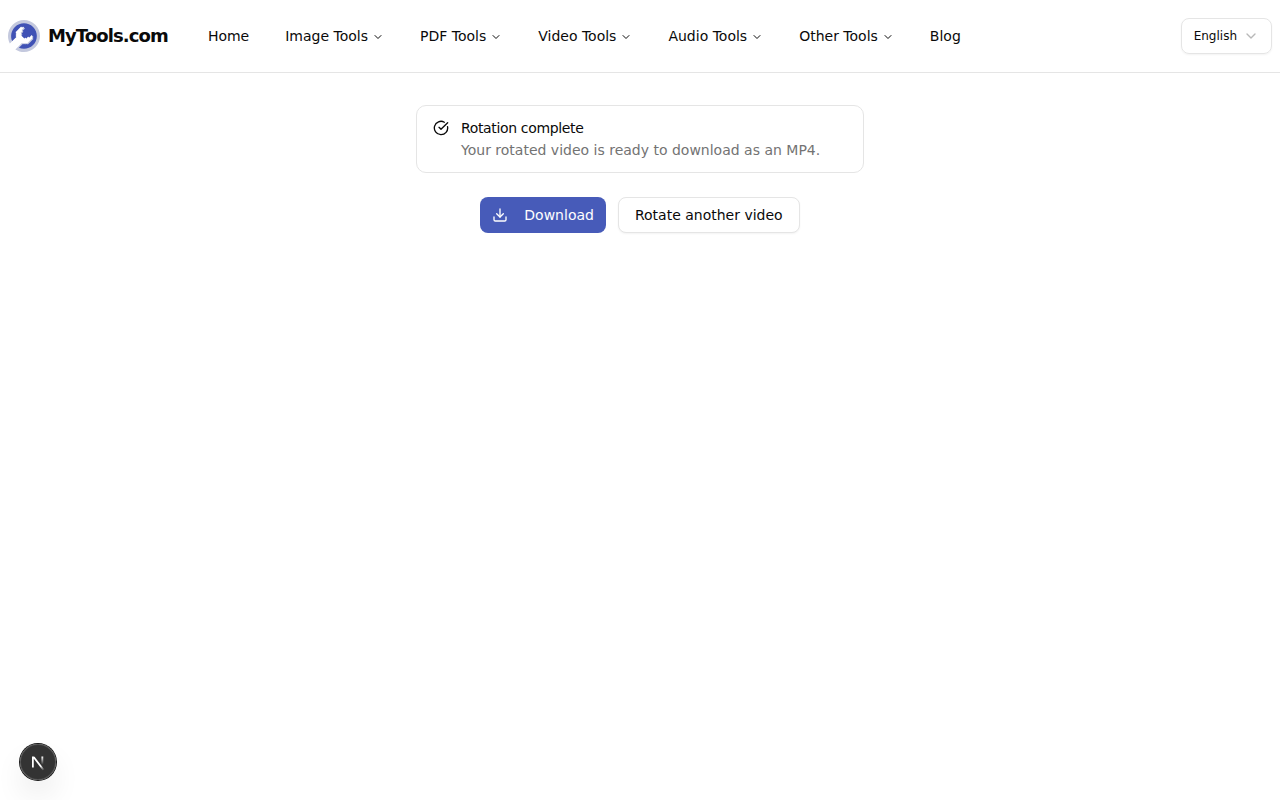This screenshot has width=1280, height=800.
Task: Open the Blog section
Action: pos(944,36)
